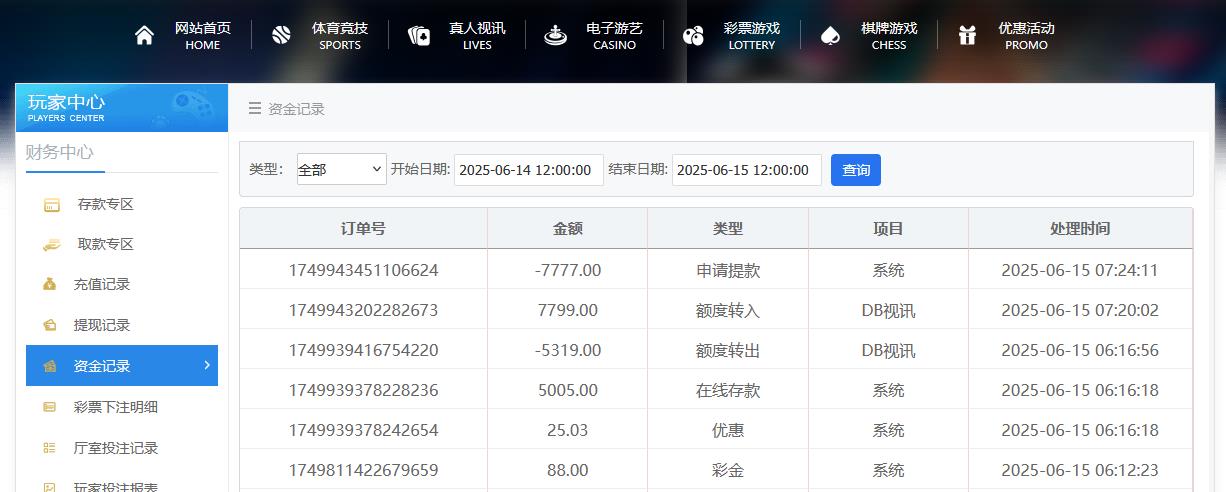Click the amount -5319.00
1226x492 pixels.
click(x=568, y=350)
